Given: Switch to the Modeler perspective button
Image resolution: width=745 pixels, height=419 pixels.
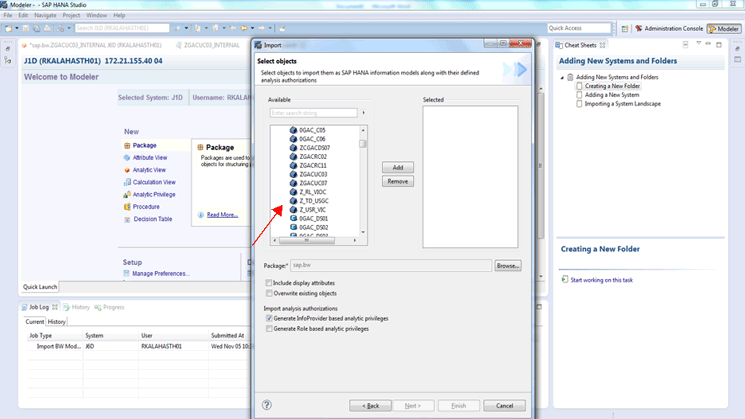Looking at the screenshot, I should [x=723, y=29].
